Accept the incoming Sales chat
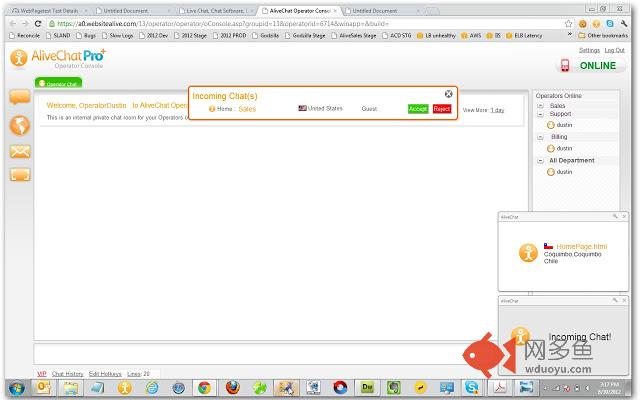The image size is (640, 400). click(x=418, y=109)
